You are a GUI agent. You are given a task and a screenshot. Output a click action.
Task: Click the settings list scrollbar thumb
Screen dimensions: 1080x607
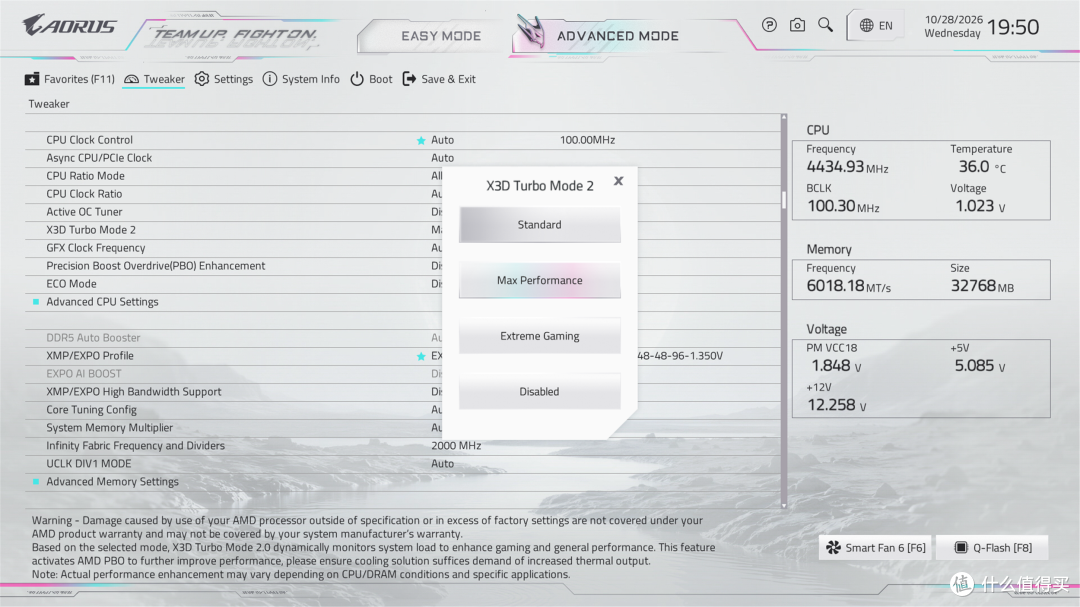pos(784,199)
